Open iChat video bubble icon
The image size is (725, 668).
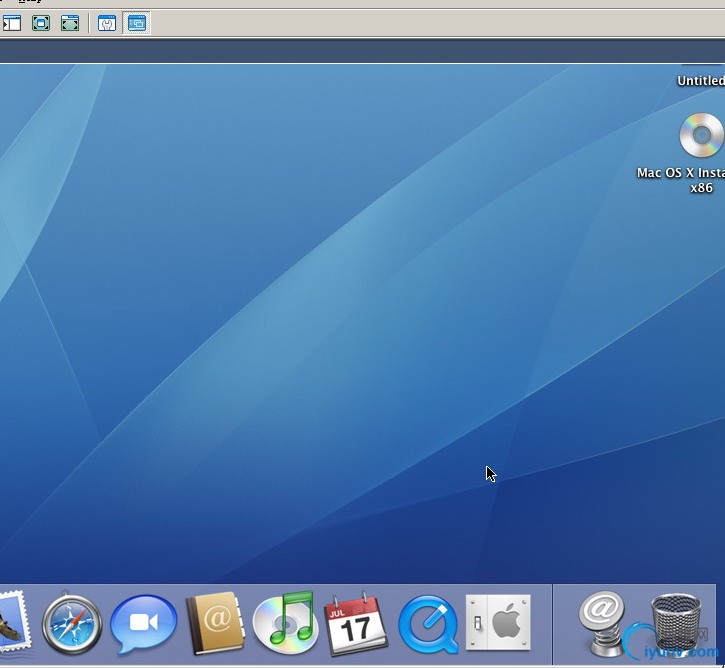[143, 624]
